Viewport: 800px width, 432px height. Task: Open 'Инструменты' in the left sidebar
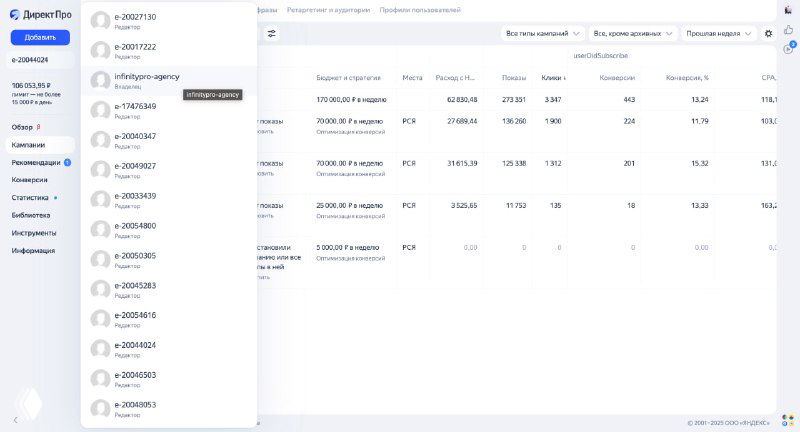tap(34, 233)
